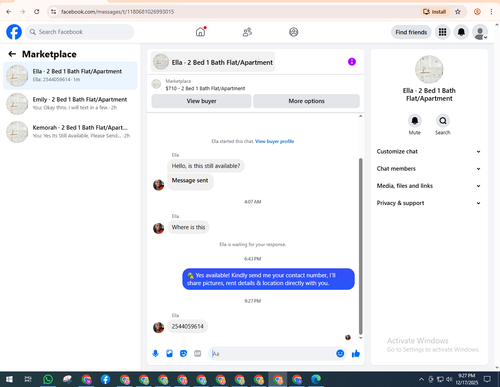Open the $710 Marketplace listing row

pyautogui.click(x=255, y=85)
